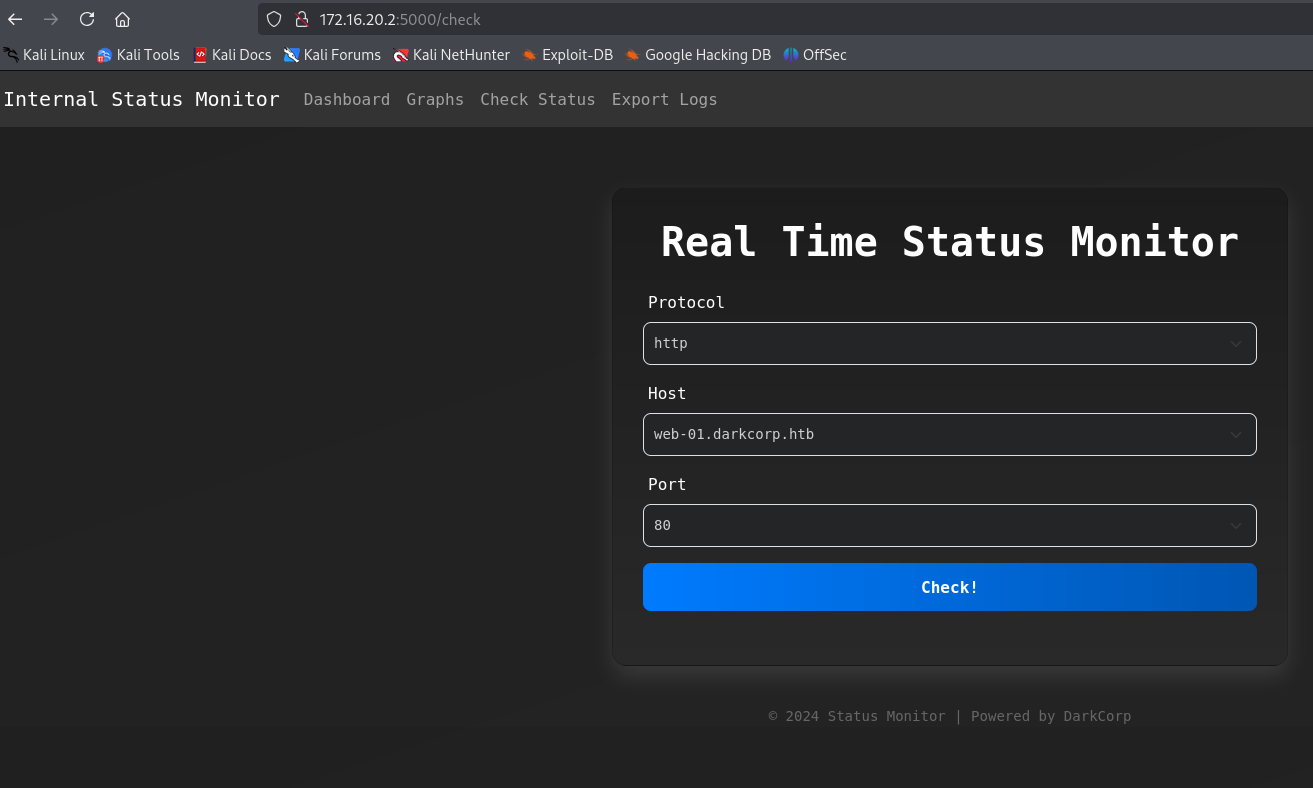Select Check Status in navigation
This screenshot has height=788, width=1313.
[x=537, y=99]
